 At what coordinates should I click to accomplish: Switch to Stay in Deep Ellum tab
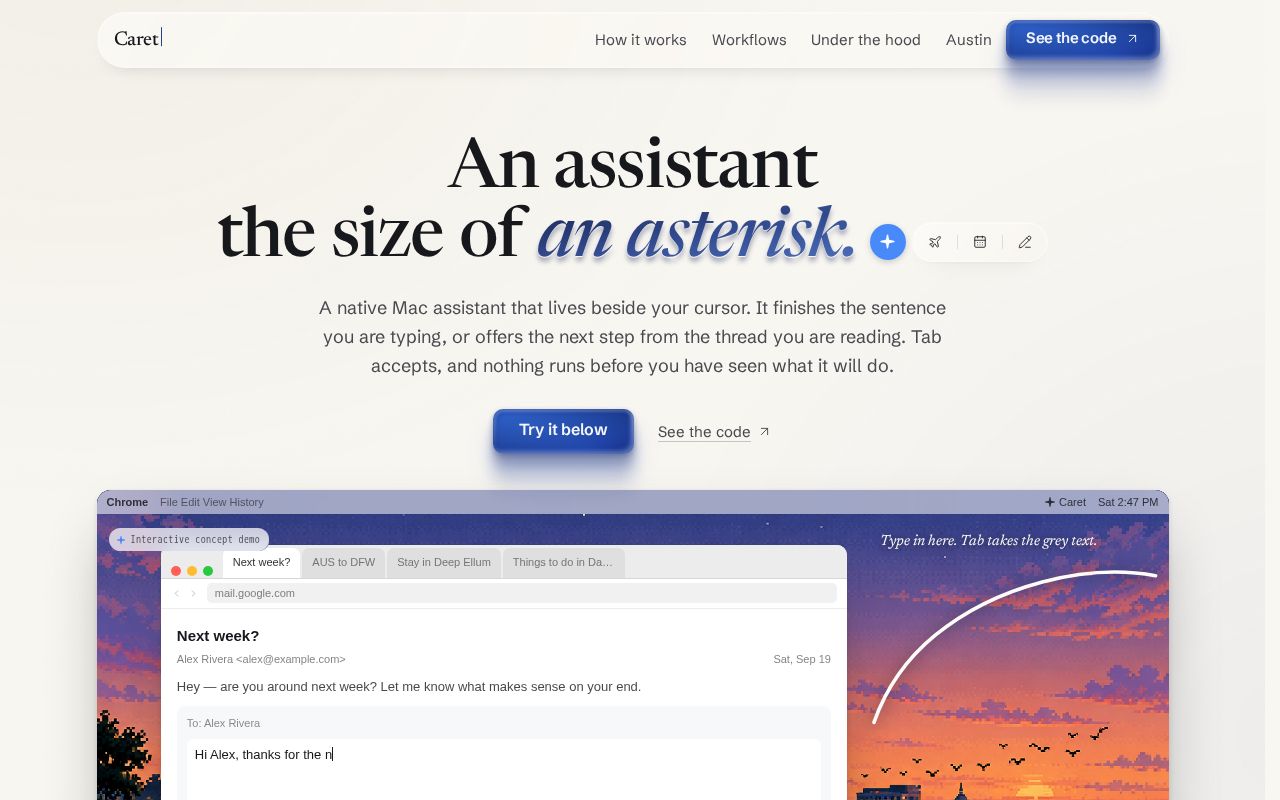point(444,563)
